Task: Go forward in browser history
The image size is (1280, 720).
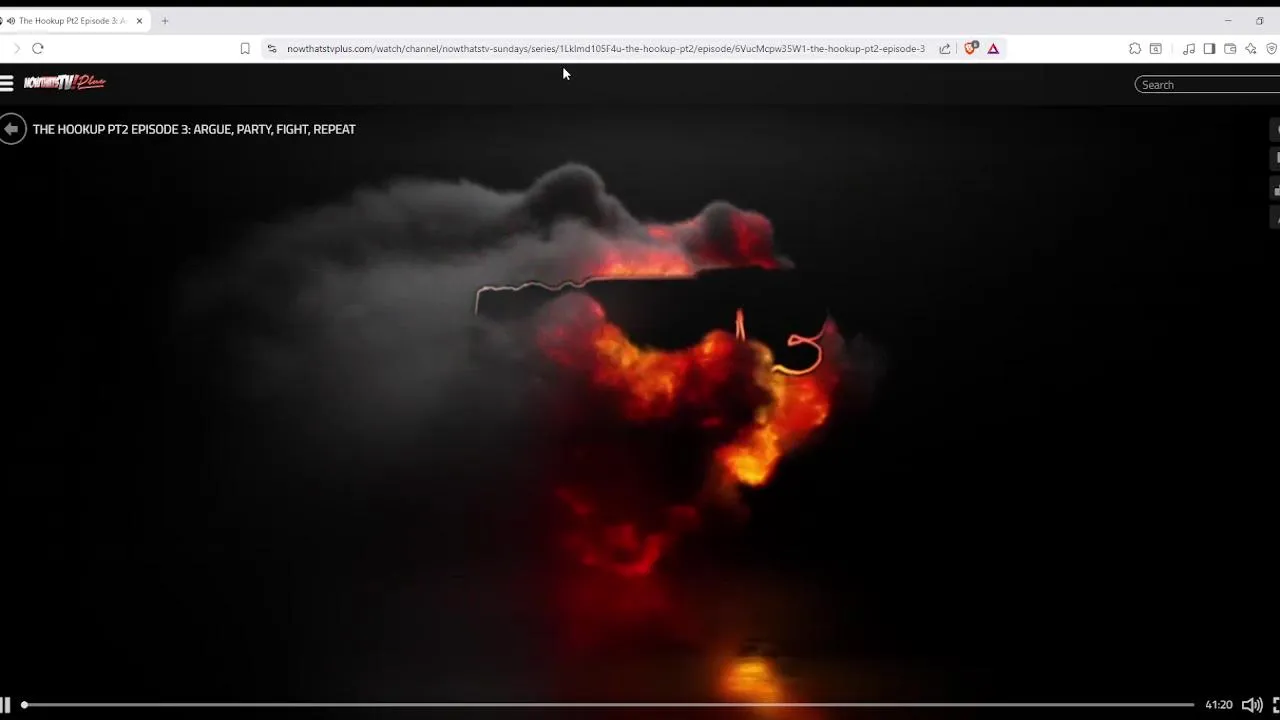Action: tap(16, 48)
